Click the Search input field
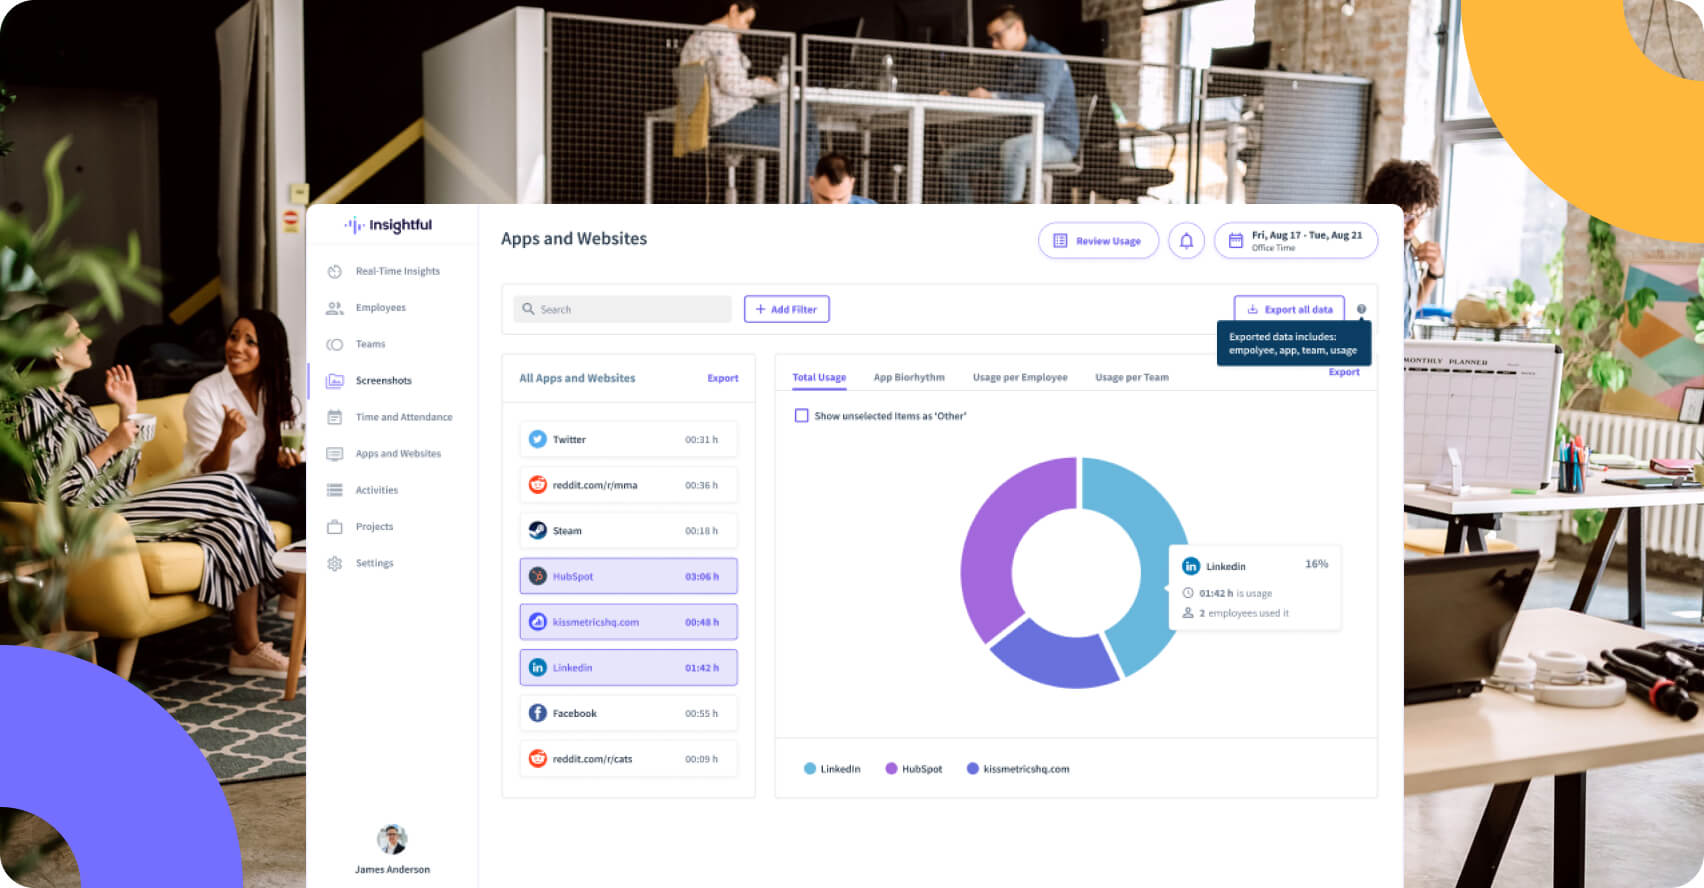The image size is (1704, 888). point(623,309)
